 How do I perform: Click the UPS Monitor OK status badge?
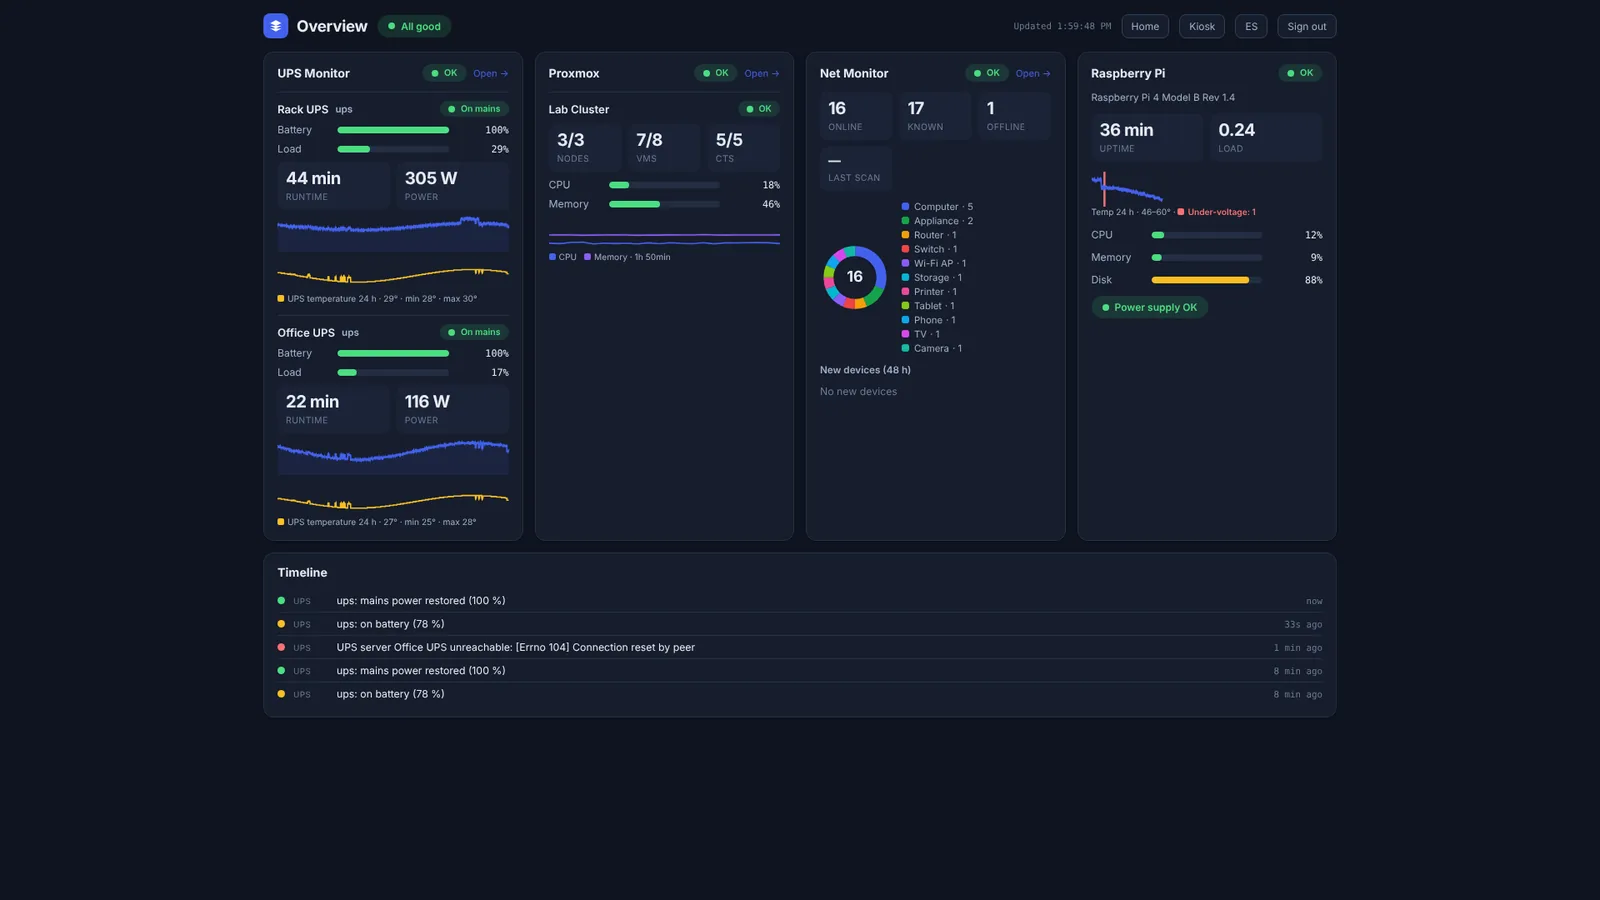(x=444, y=73)
